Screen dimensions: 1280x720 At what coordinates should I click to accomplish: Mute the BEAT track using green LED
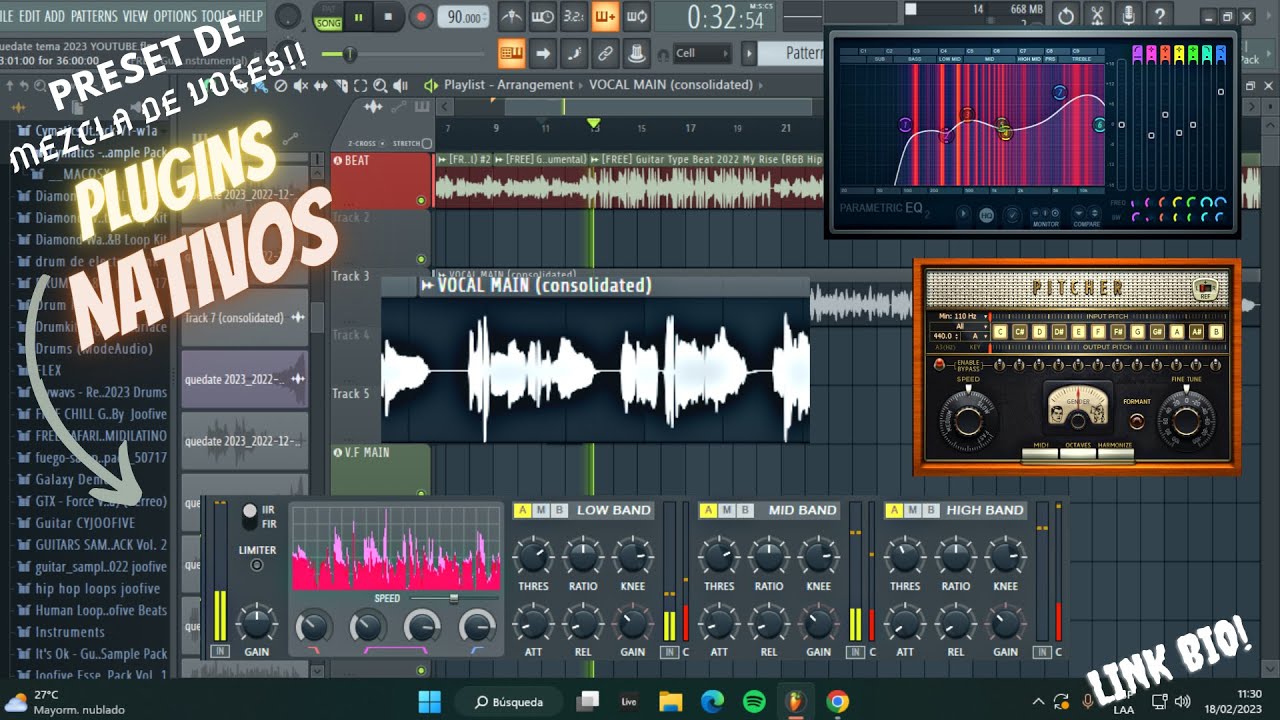(421, 201)
